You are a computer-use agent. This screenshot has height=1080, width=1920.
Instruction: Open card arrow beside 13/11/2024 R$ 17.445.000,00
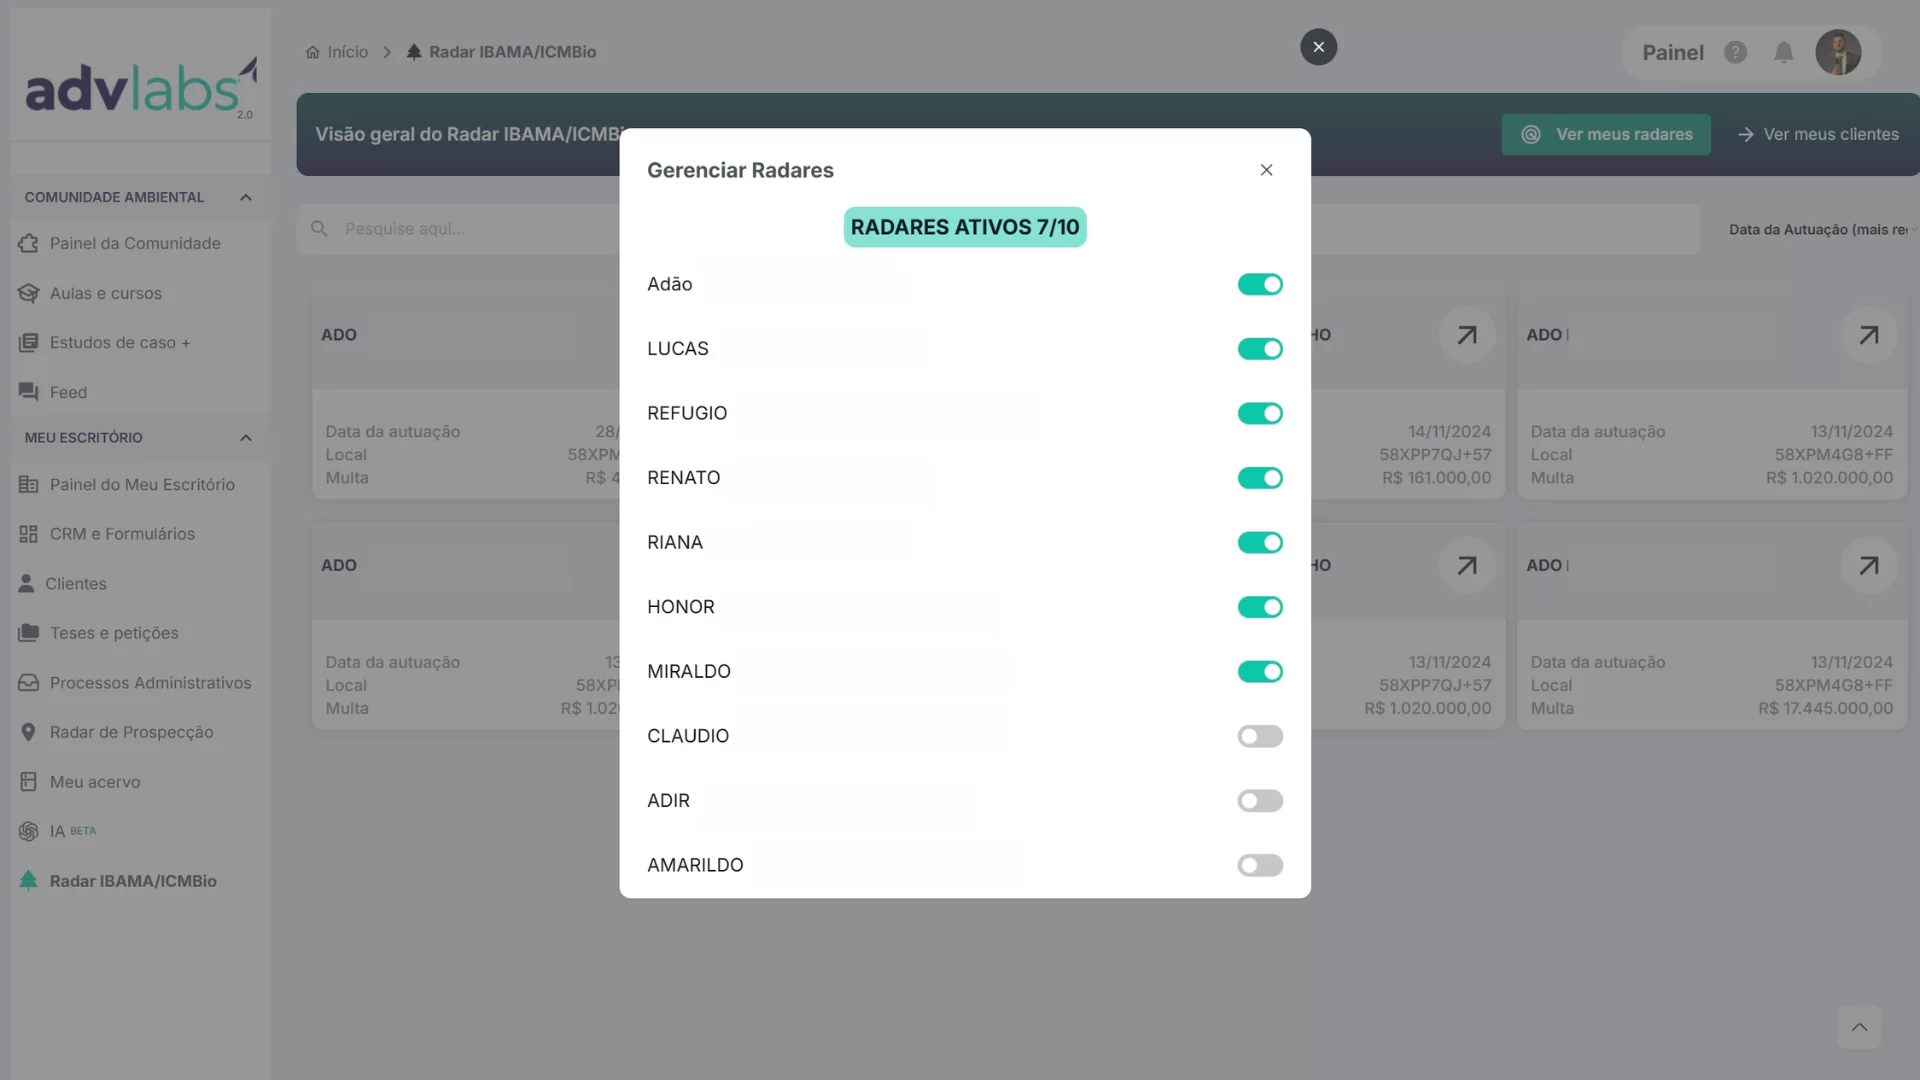[1868, 566]
